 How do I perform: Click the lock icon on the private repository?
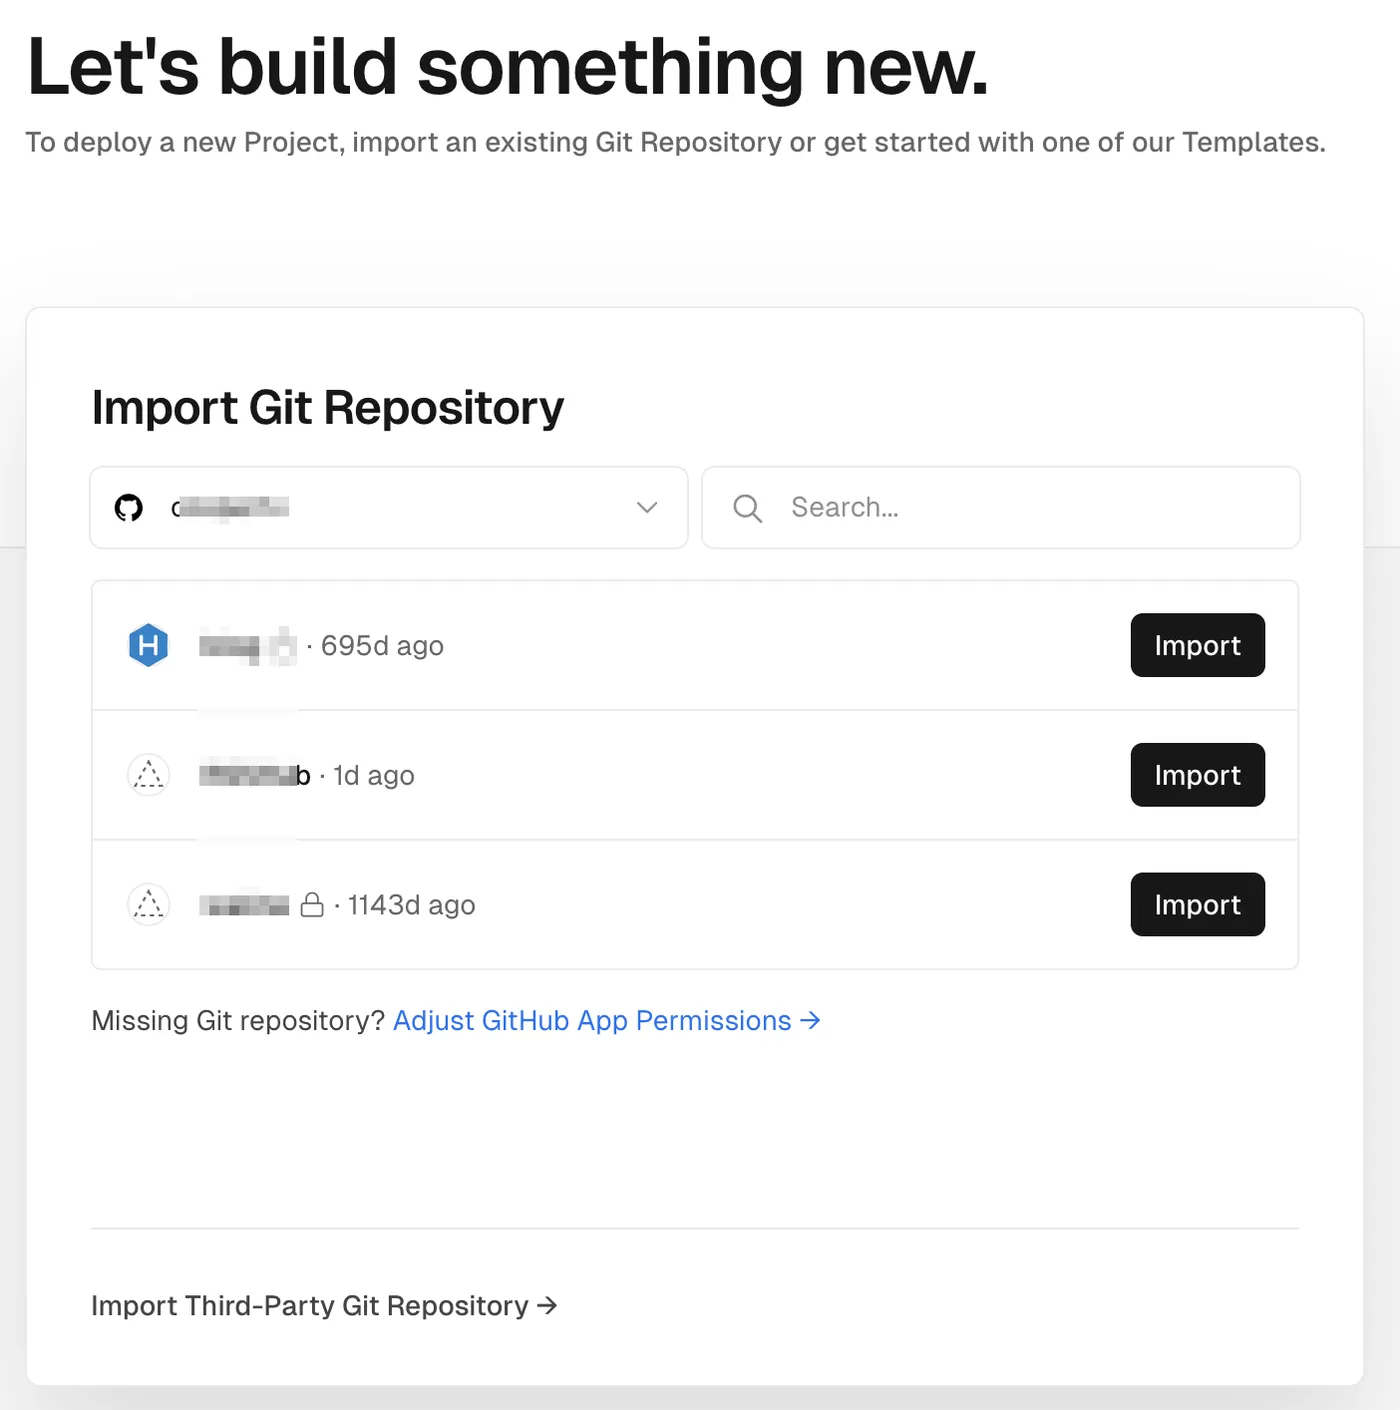(312, 905)
